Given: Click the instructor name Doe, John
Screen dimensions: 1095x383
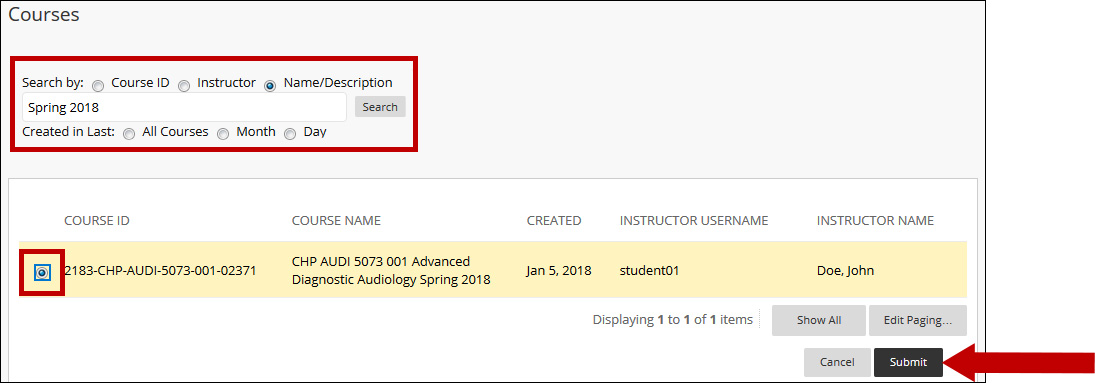Looking at the screenshot, I should click(x=845, y=270).
